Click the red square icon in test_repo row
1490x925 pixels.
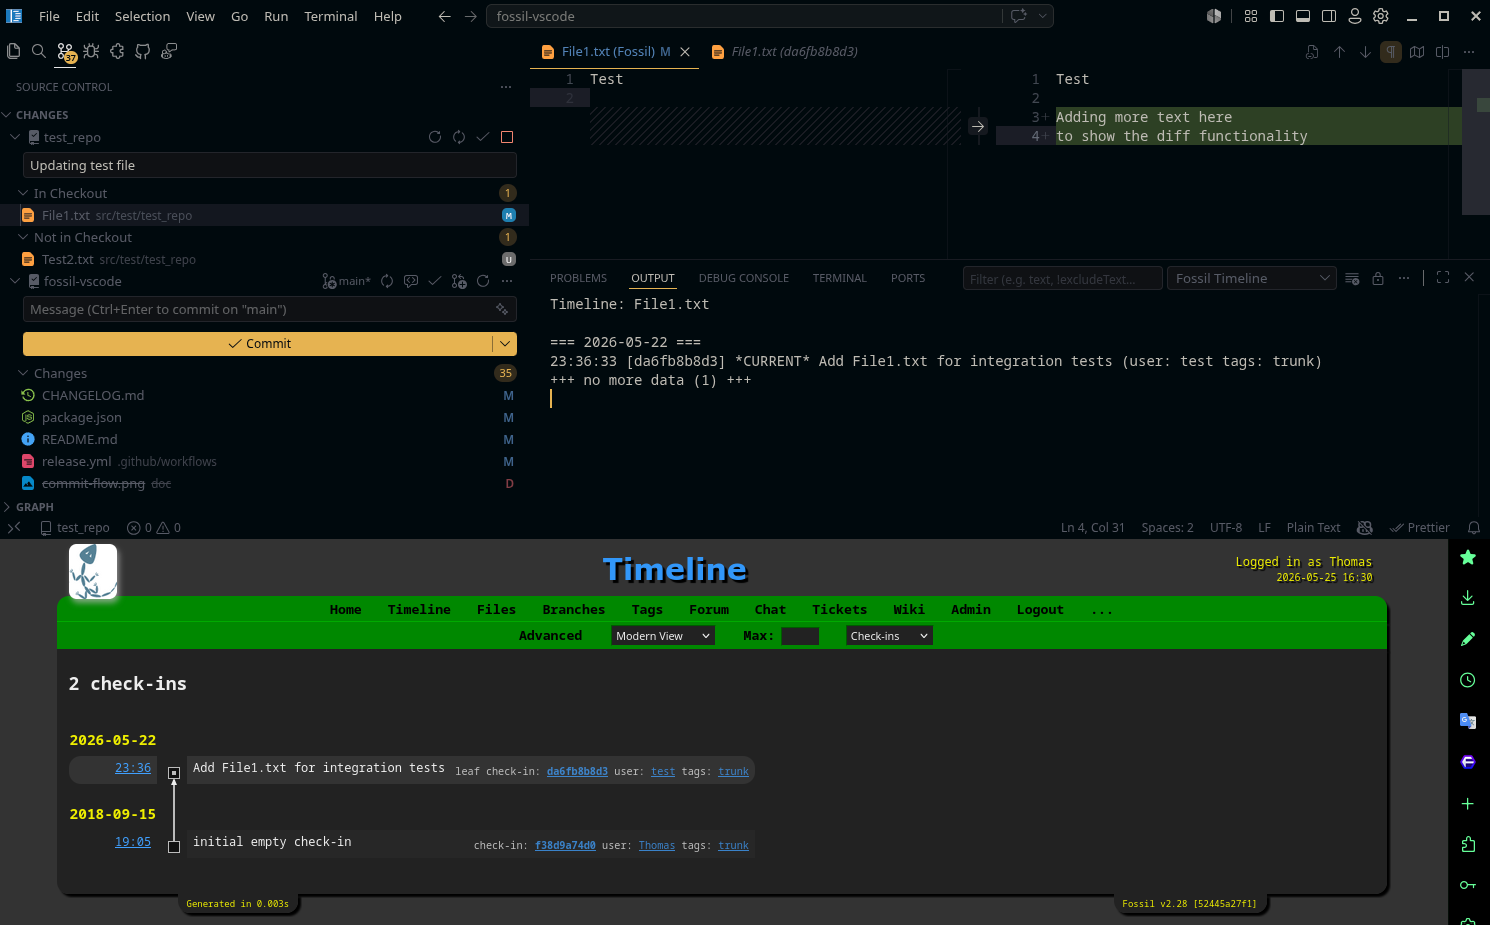click(507, 137)
